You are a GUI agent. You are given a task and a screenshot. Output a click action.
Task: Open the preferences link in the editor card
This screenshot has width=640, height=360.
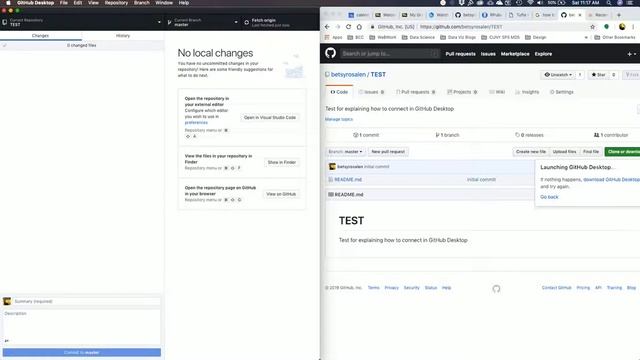[x=196, y=122]
